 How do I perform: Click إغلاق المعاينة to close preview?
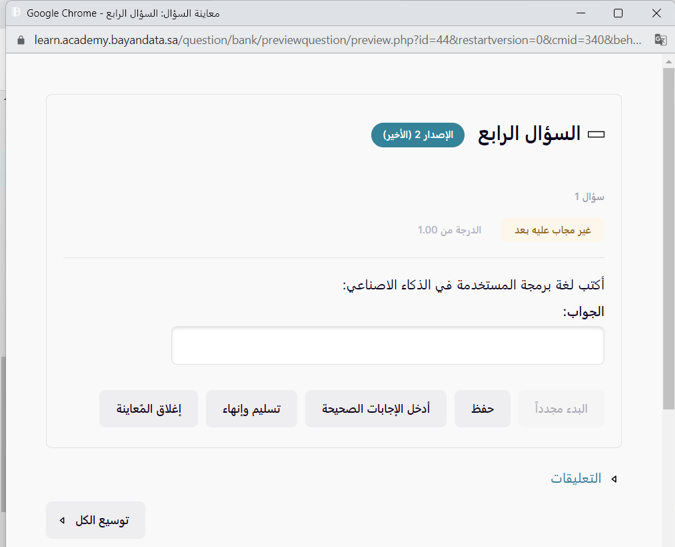point(148,409)
